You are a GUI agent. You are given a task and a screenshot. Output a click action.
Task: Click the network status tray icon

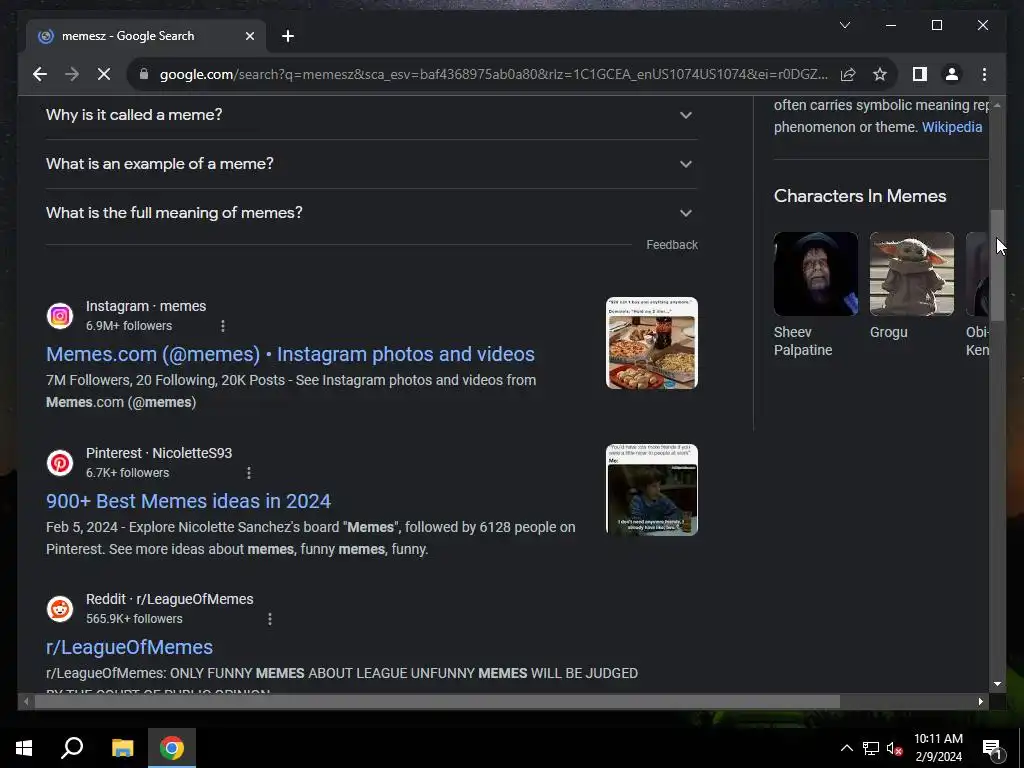[871, 748]
